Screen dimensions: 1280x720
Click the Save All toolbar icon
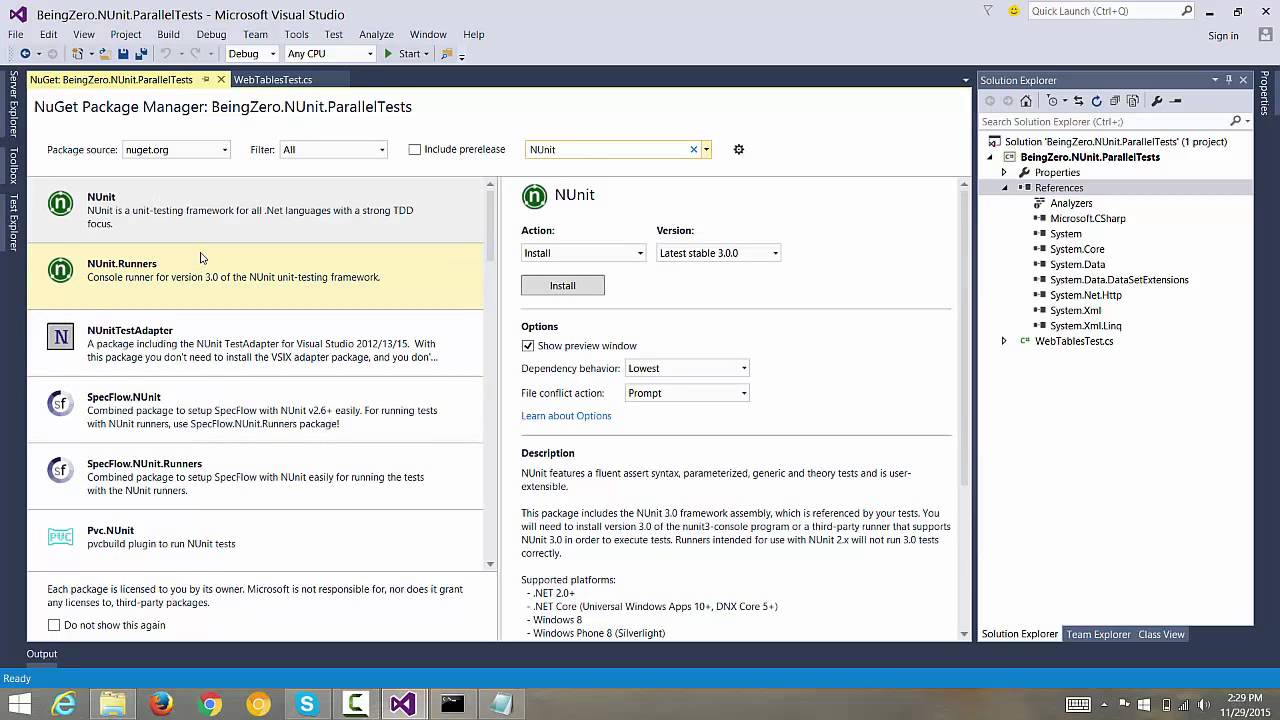coord(141,54)
